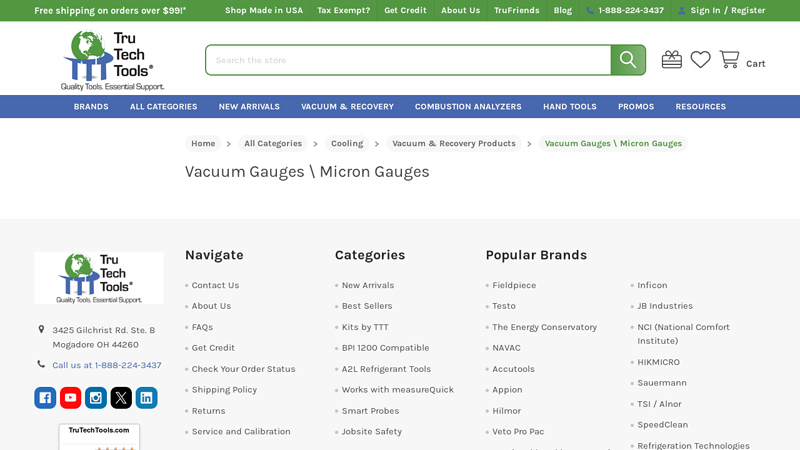Open the FAQs footer link
This screenshot has width=800, height=450.
(202, 327)
